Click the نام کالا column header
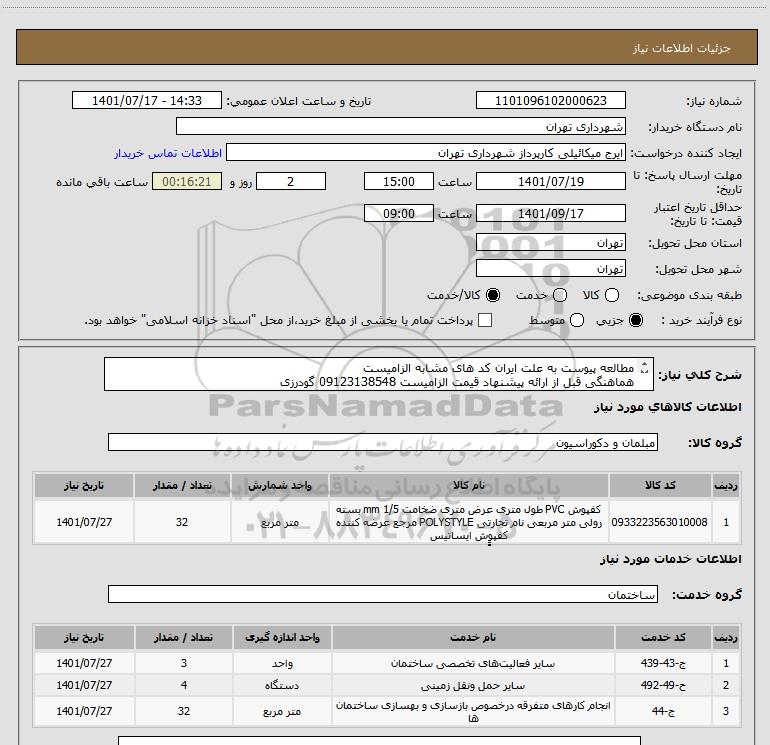The width and height of the screenshot is (770, 745). click(x=468, y=485)
